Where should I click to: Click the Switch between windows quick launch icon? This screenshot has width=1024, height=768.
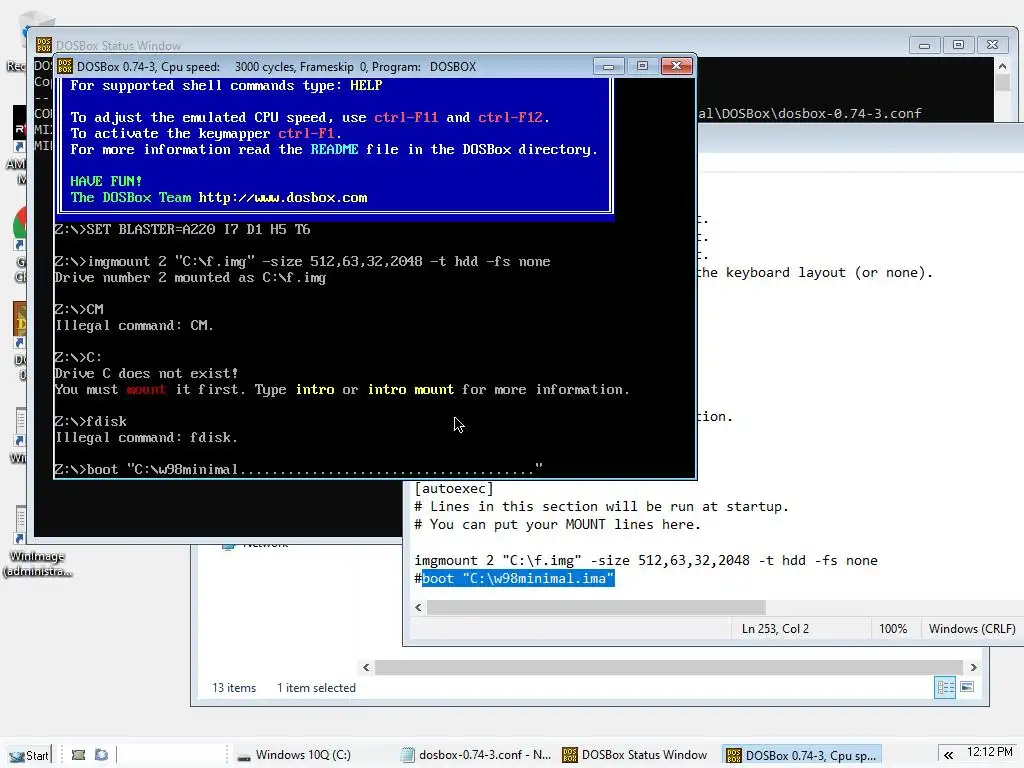pos(101,755)
